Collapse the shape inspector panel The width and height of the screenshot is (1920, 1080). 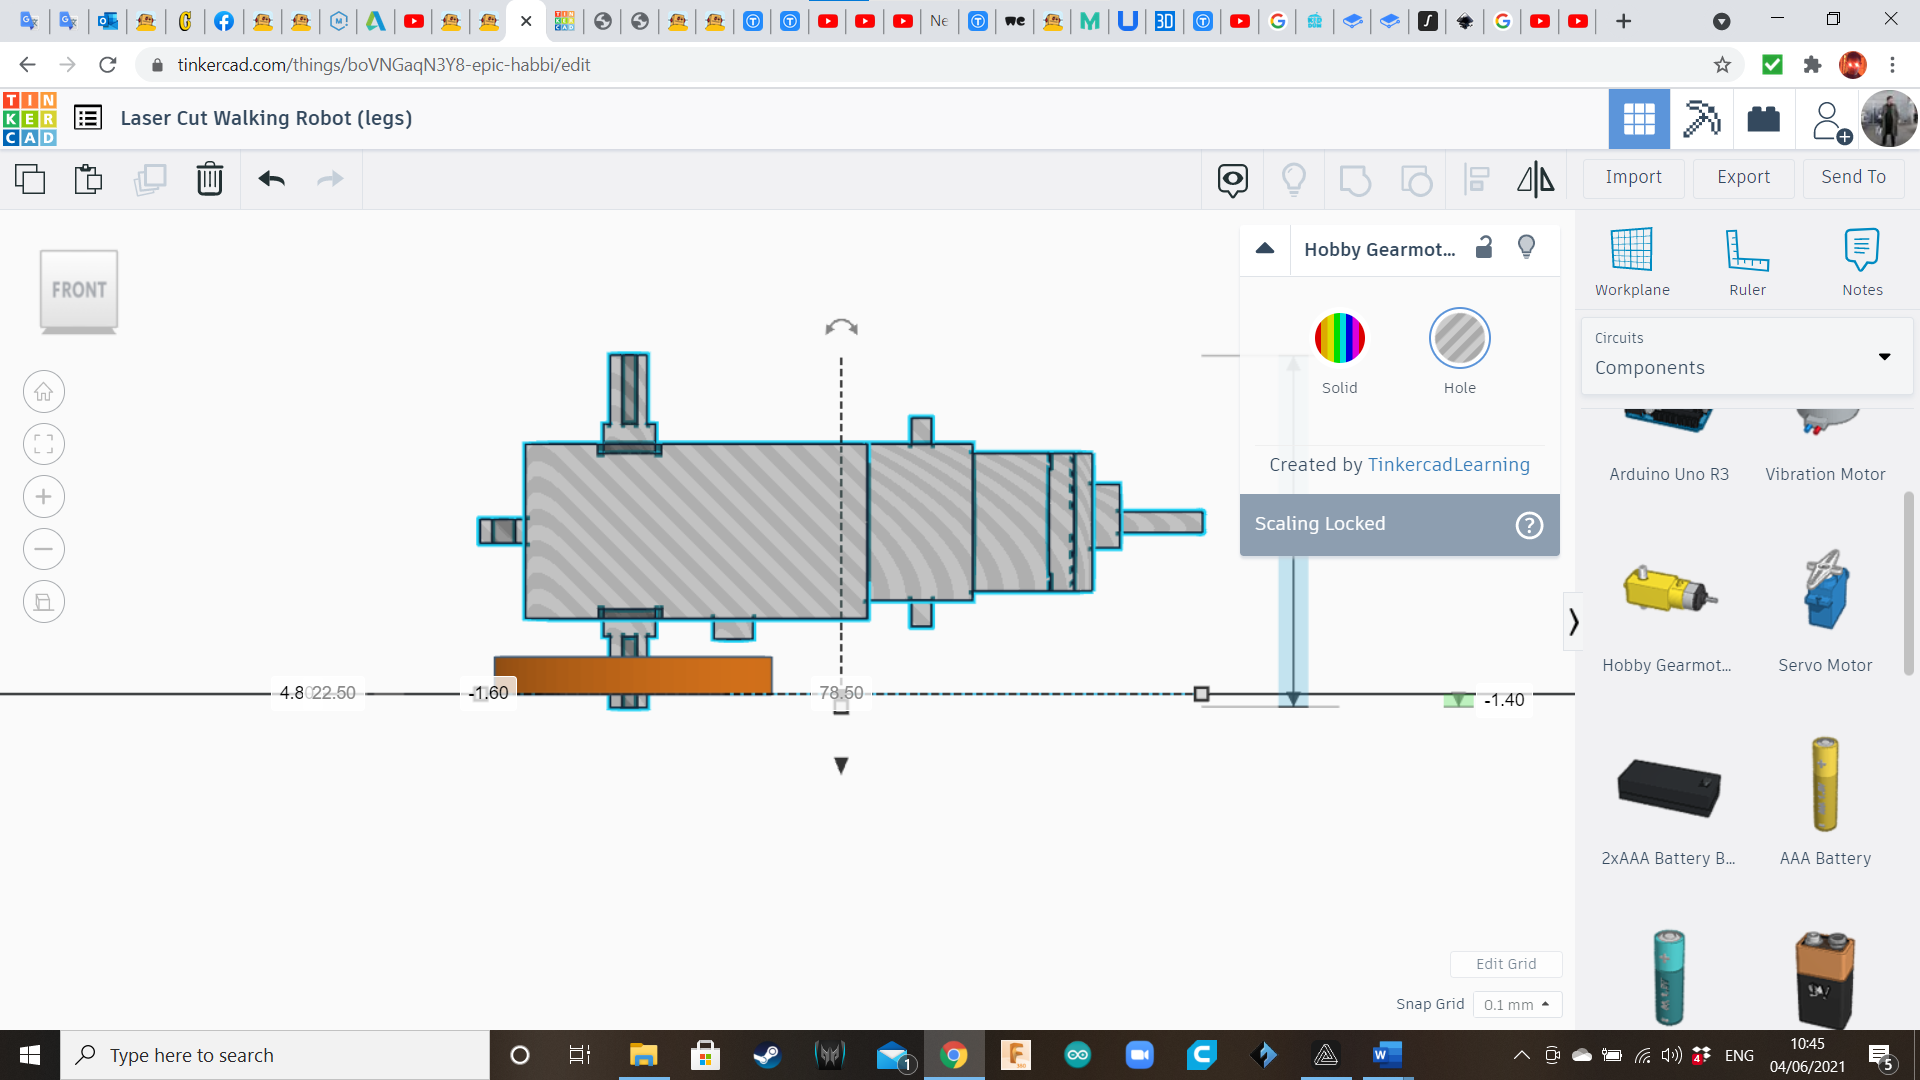tap(1265, 248)
